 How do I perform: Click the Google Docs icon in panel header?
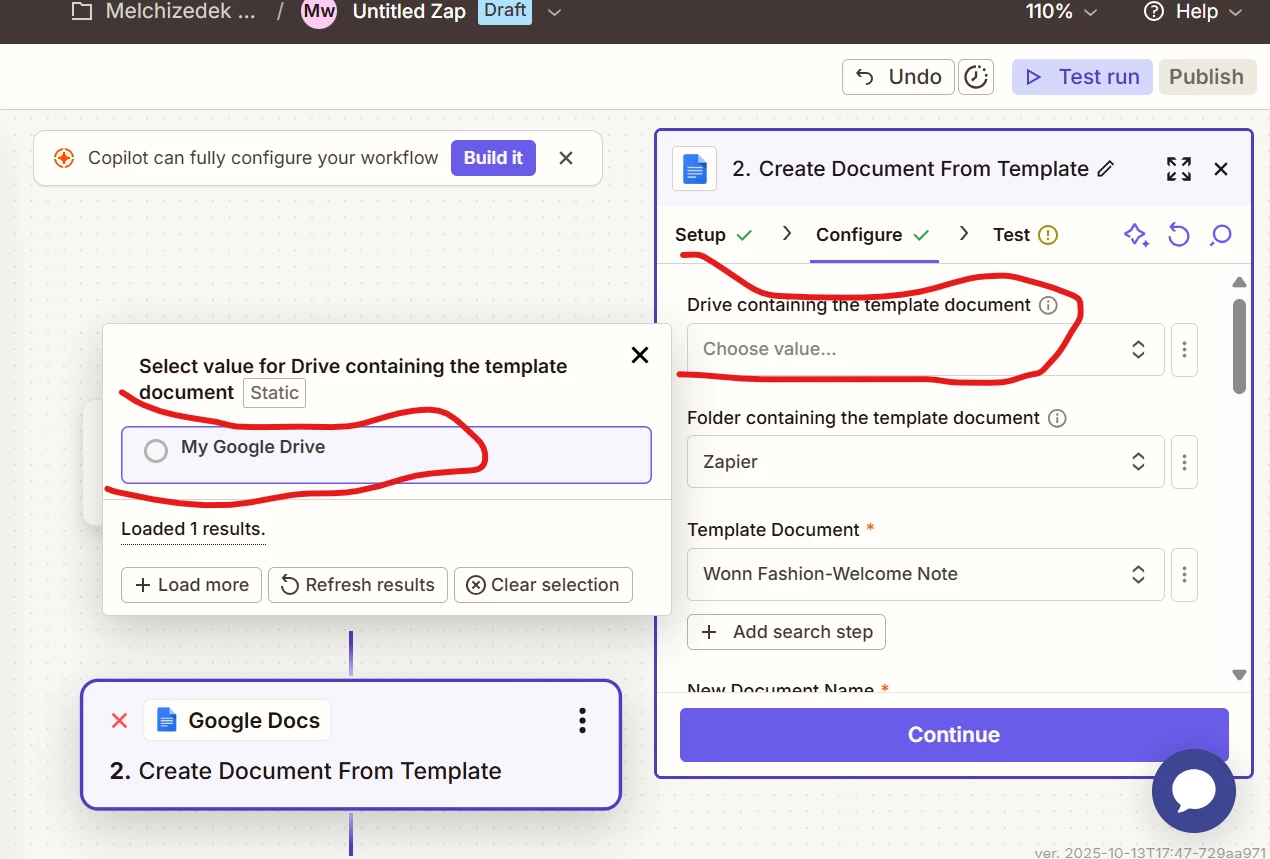[x=694, y=169]
